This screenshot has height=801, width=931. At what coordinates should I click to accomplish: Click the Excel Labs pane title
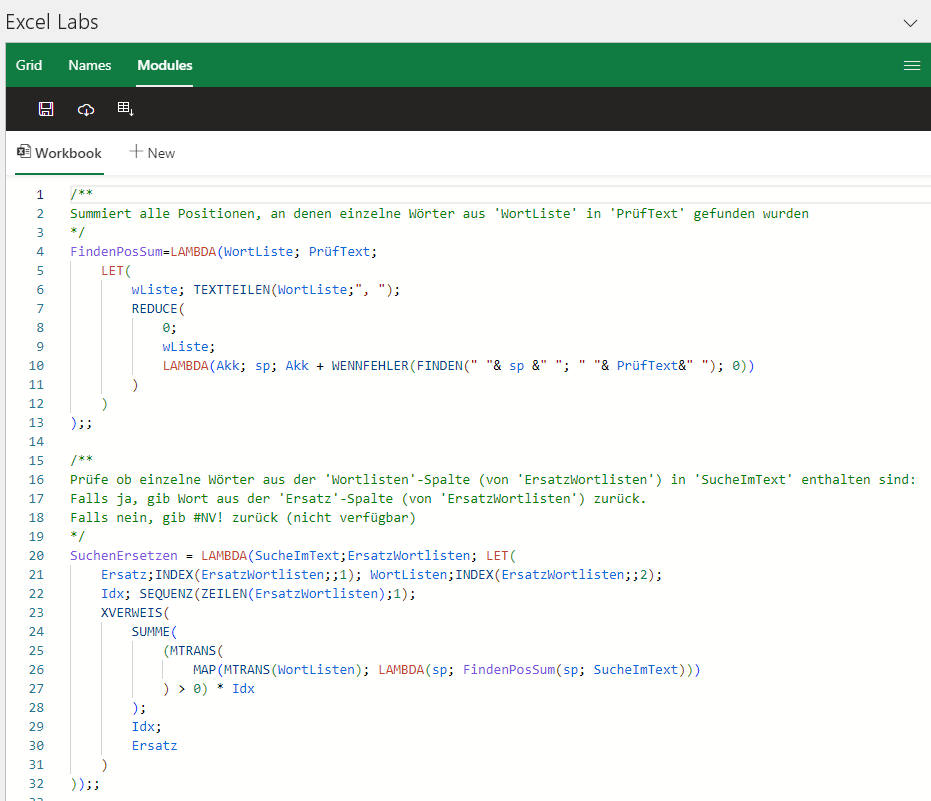click(52, 22)
